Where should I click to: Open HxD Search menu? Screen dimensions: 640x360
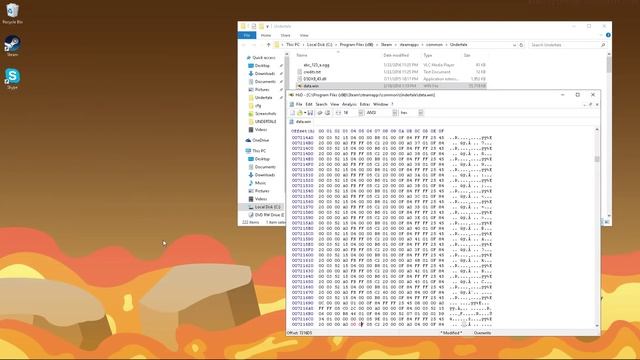tap(321, 104)
